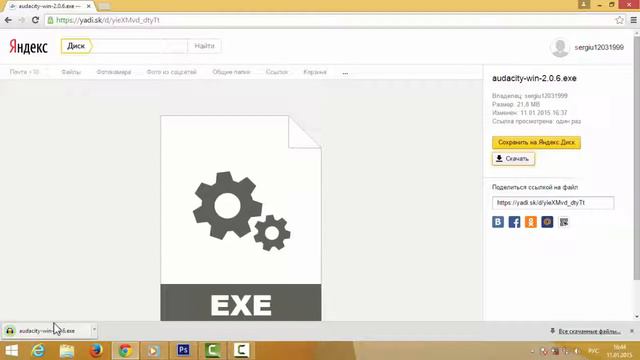This screenshot has height=360, width=640.
Task: Click the Найти search button
Action: coord(204,46)
